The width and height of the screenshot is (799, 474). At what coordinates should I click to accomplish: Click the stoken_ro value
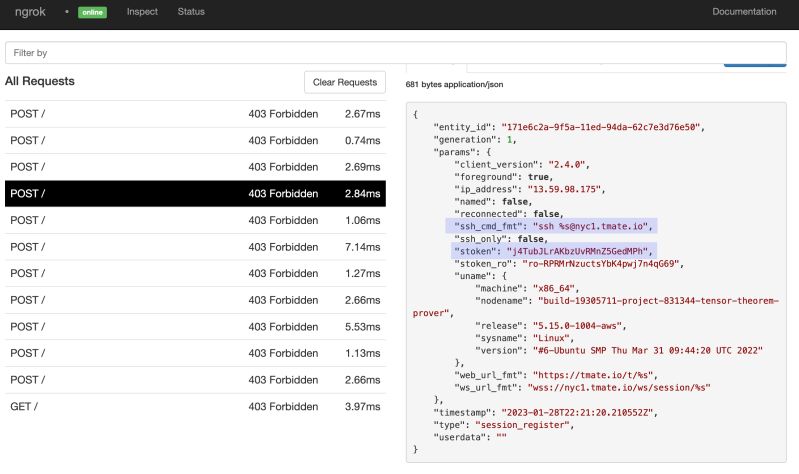click(601, 264)
